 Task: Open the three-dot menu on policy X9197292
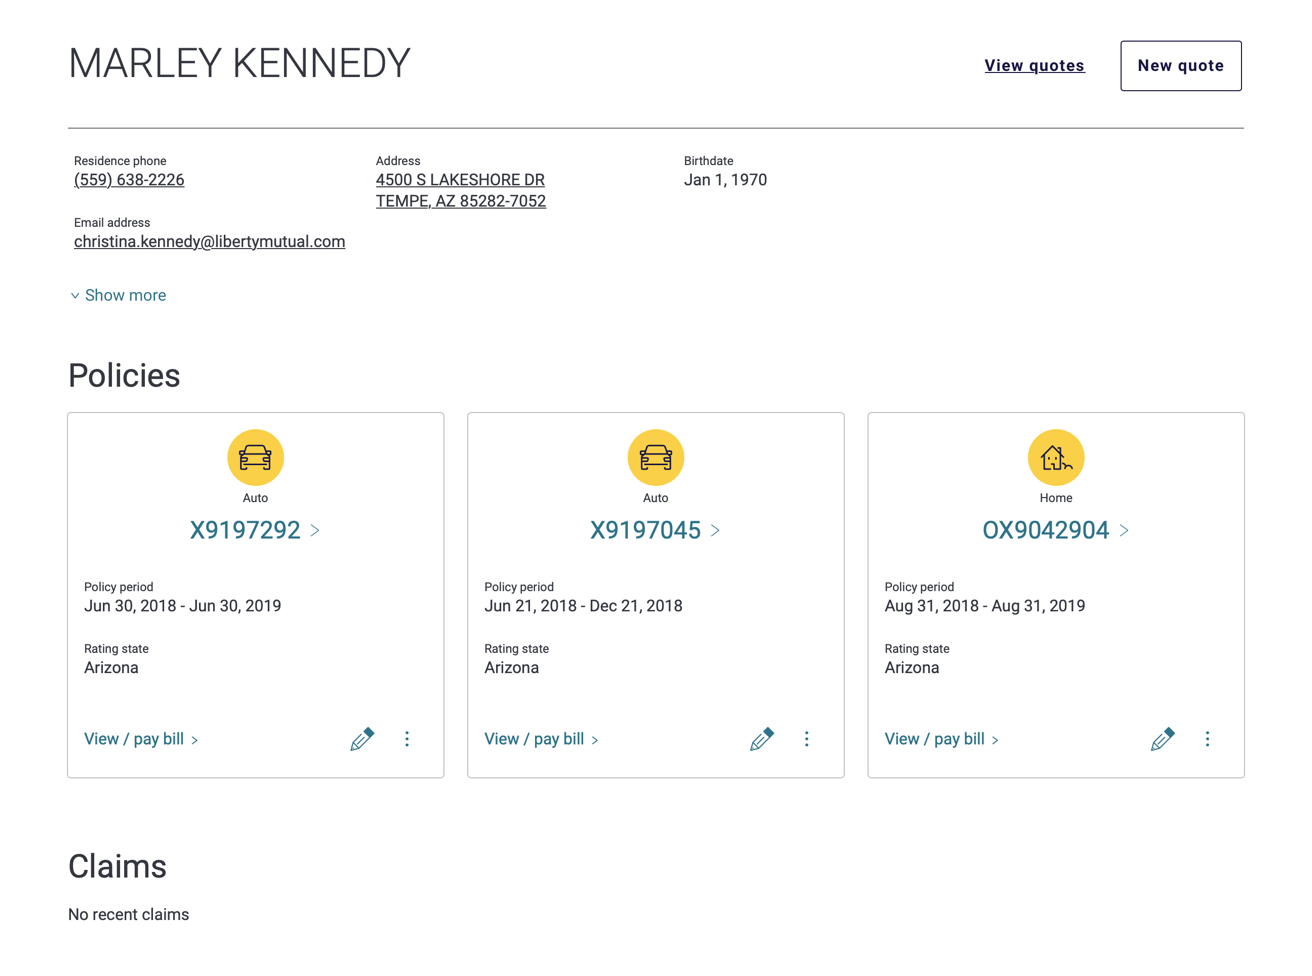tap(407, 739)
